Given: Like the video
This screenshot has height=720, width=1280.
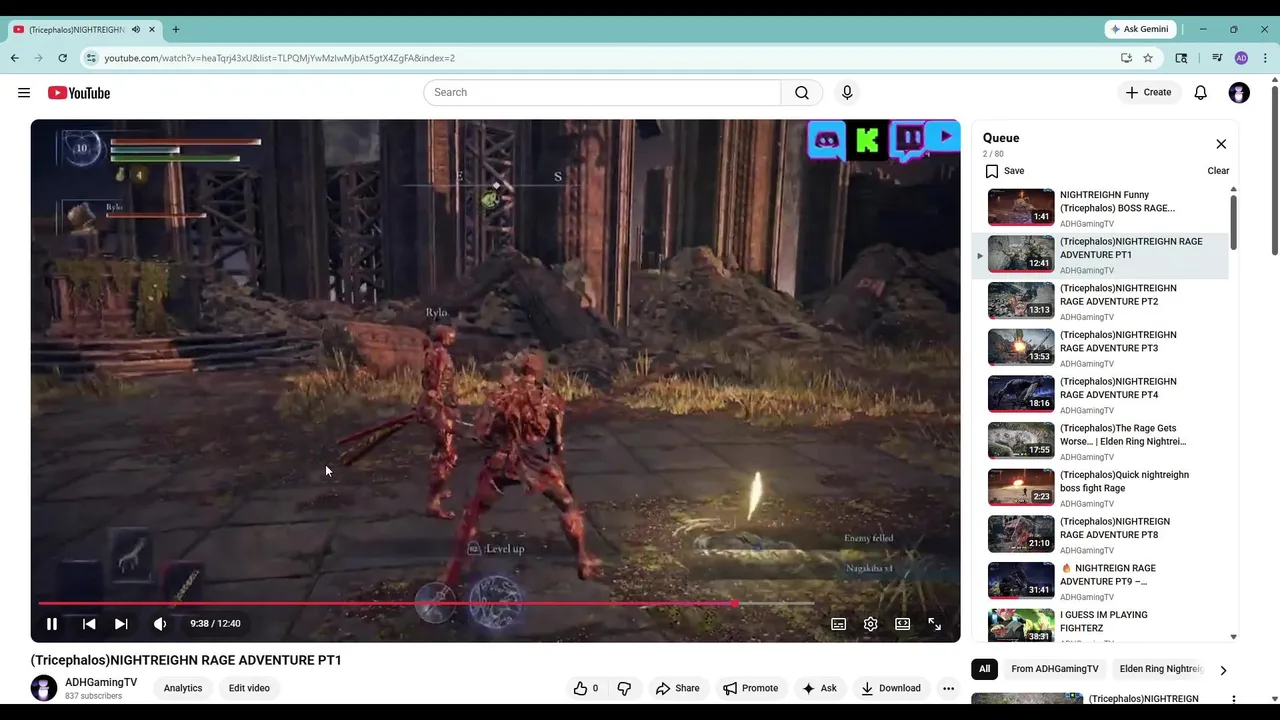Looking at the screenshot, I should click(586, 688).
